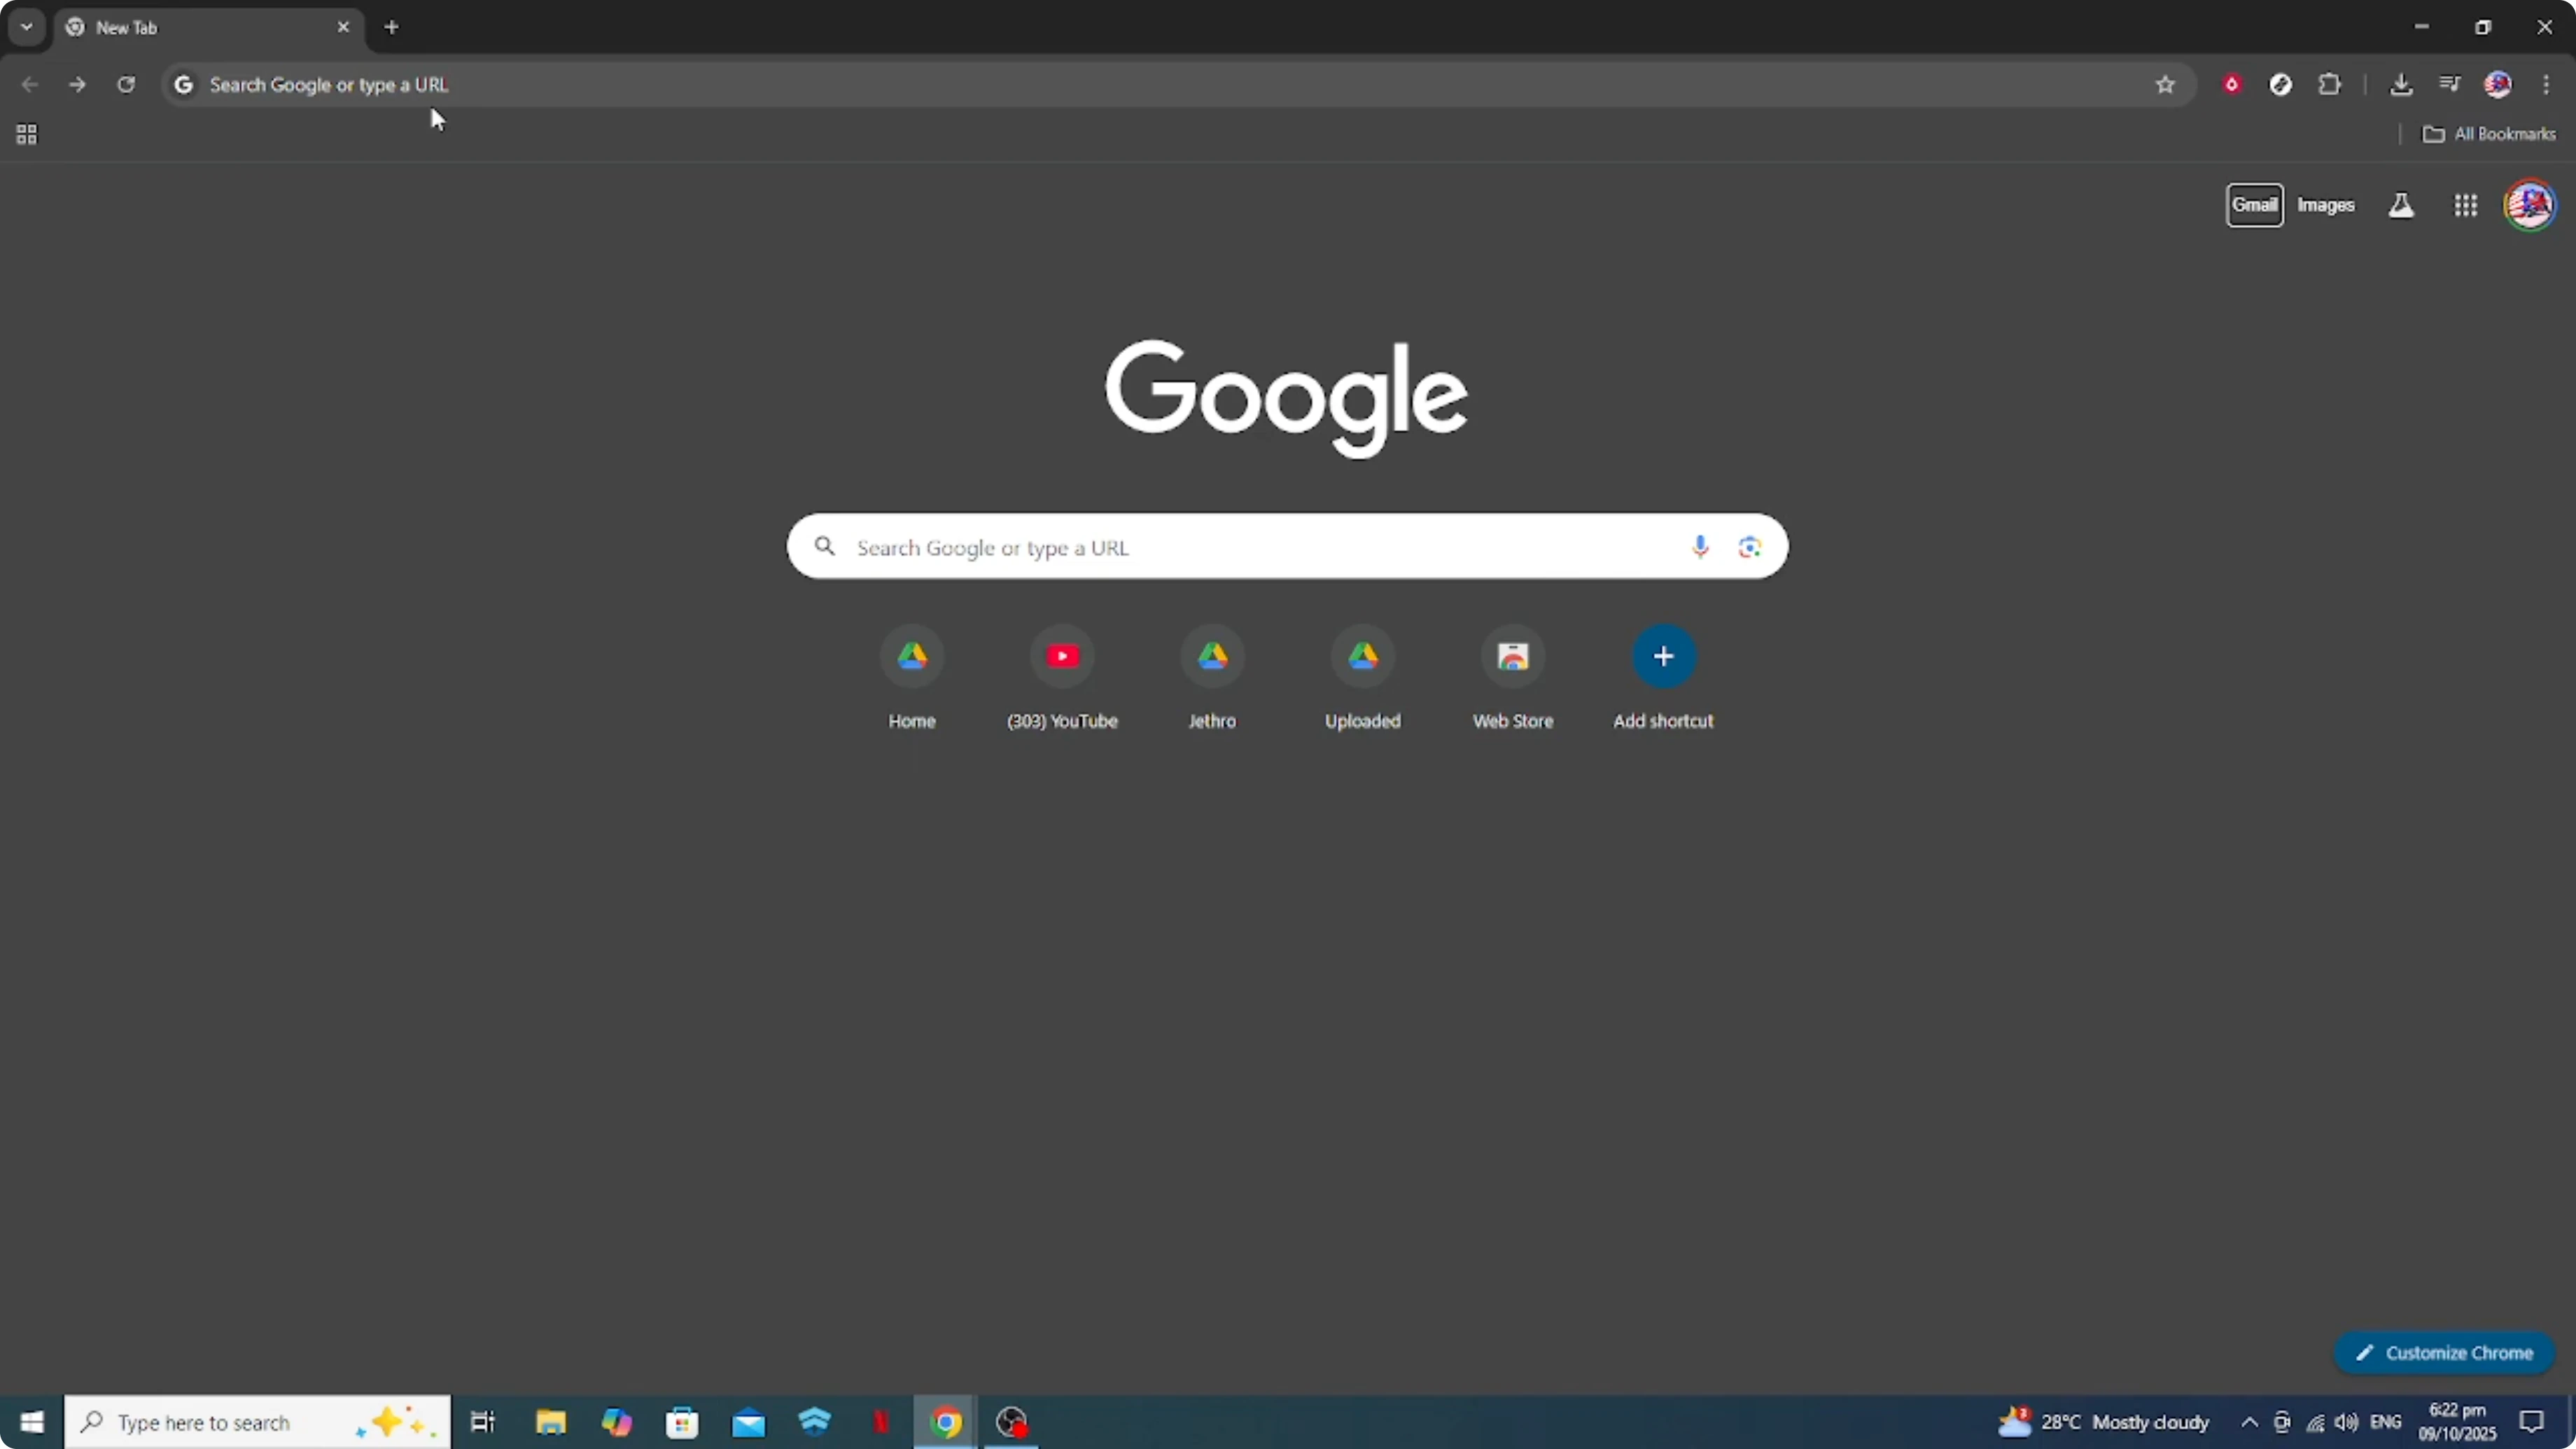Open the Images link
Screen dimensions: 2576x1449
(x=2326, y=204)
